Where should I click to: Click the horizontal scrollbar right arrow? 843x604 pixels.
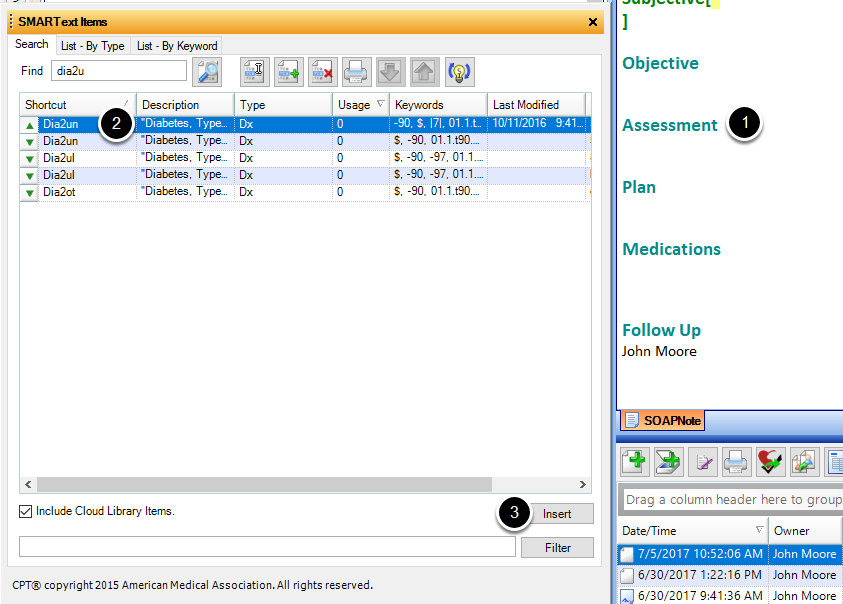point(583,485)
